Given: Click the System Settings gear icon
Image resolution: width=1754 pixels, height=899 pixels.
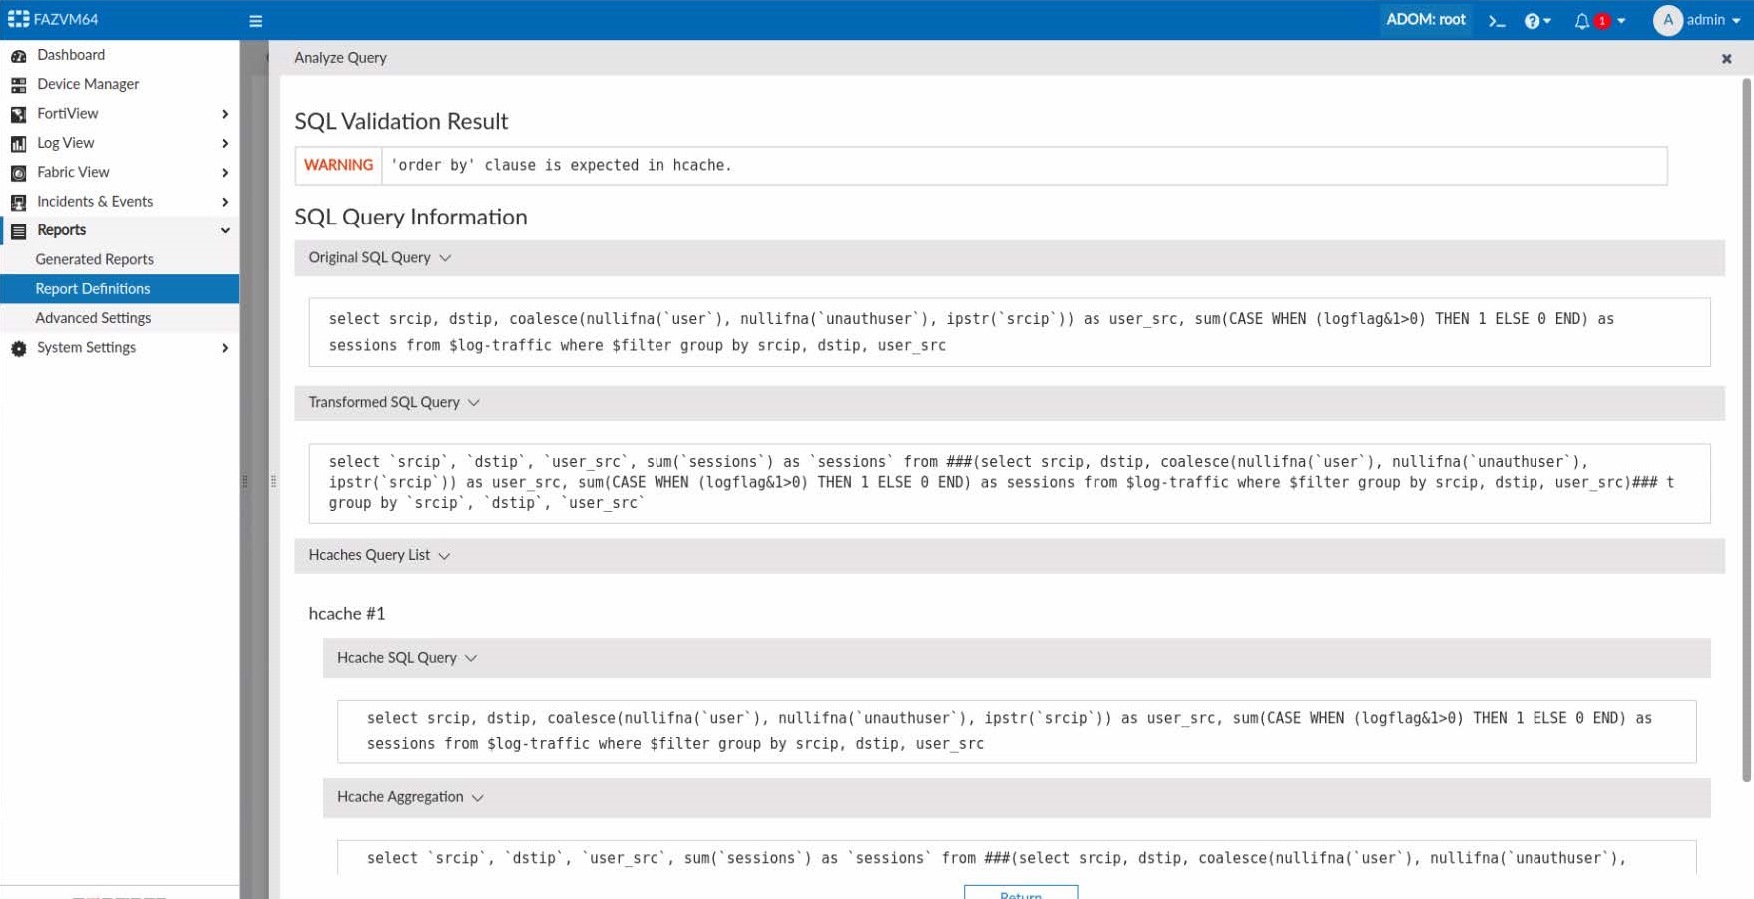Looking at the screenshot, I should (x=18, y=348).
